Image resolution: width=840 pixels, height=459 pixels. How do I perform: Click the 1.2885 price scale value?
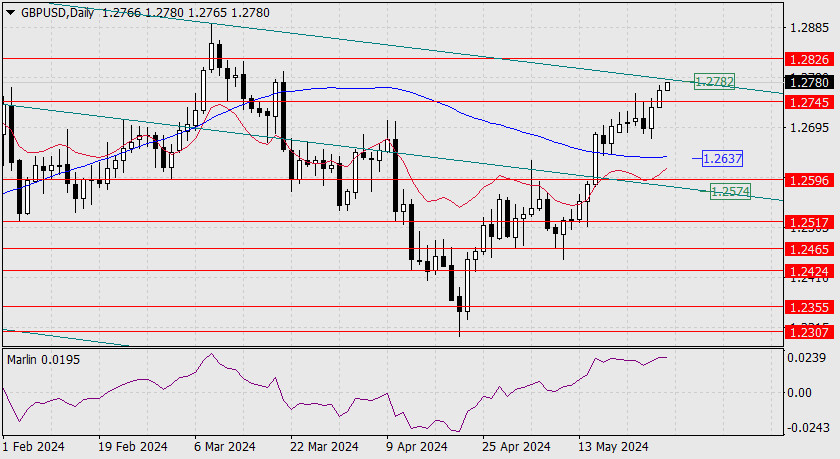tap(809, 27)
